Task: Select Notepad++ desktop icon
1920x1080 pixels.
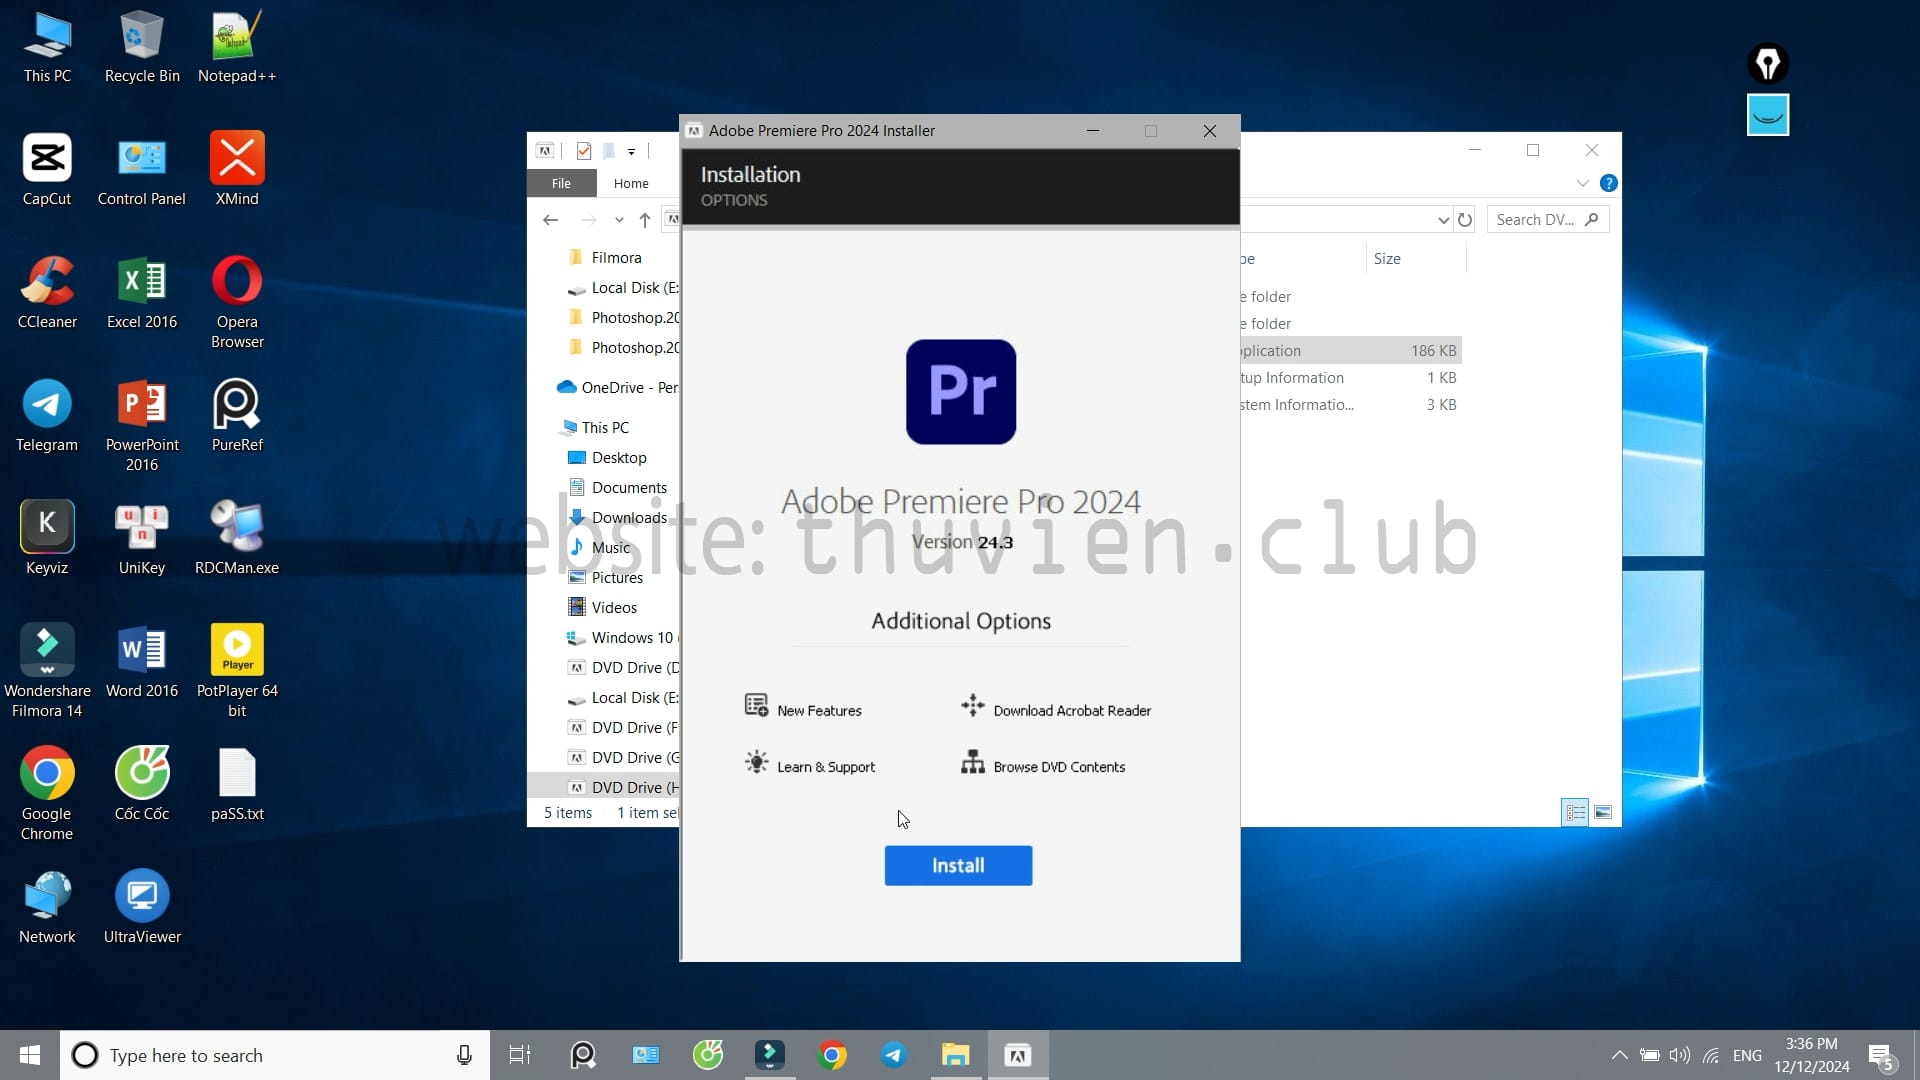Action: tap(237, 47)
